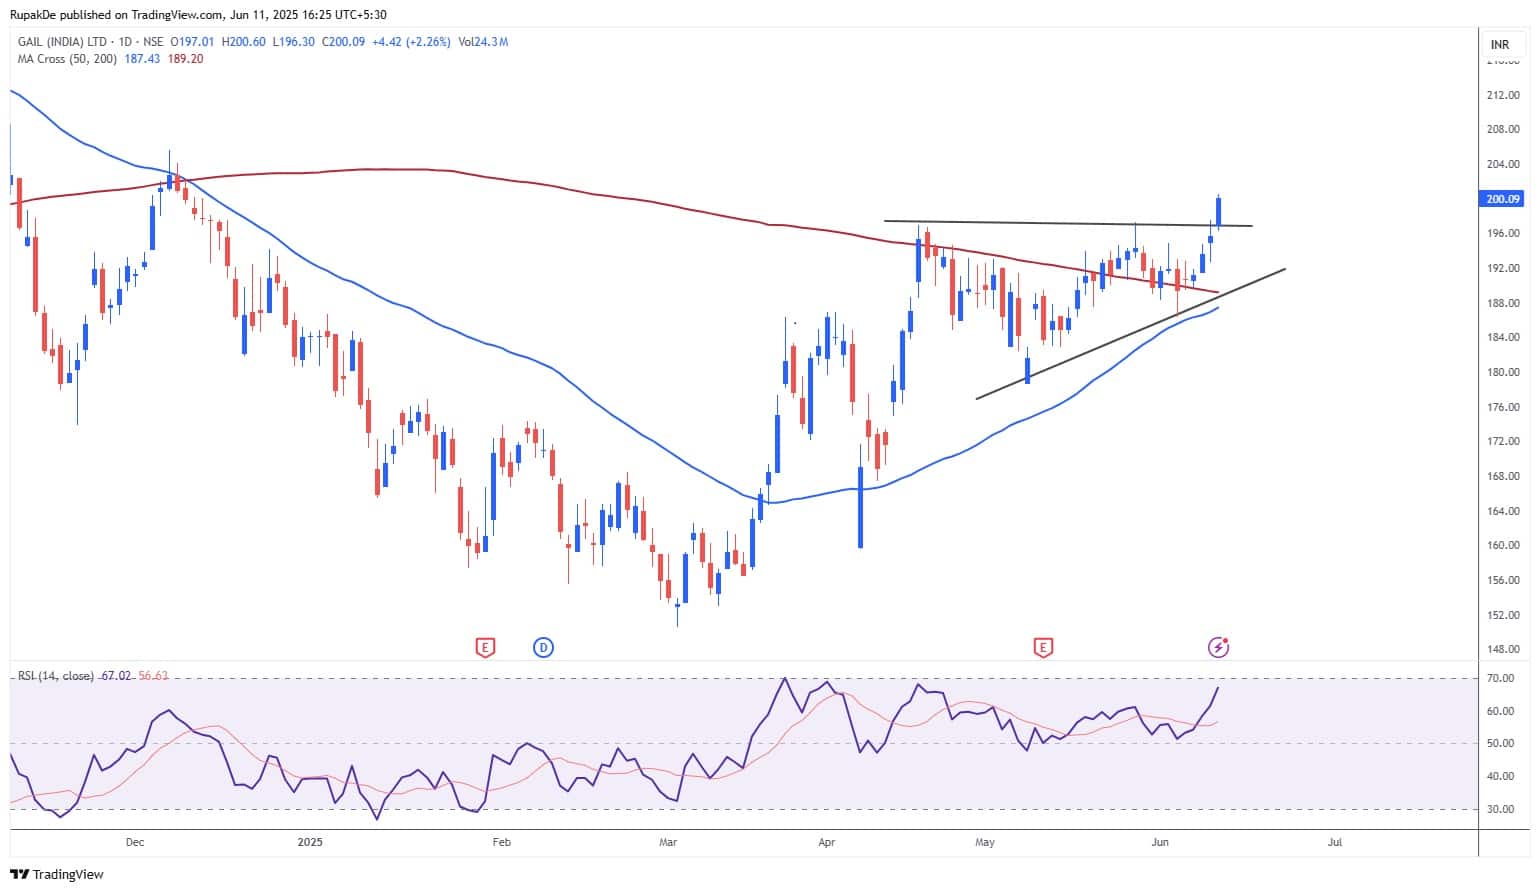Select the GAIL (INDIA) LTD symbol title
This screenshot has height=892, width=1540.
[x=64, y=42]
